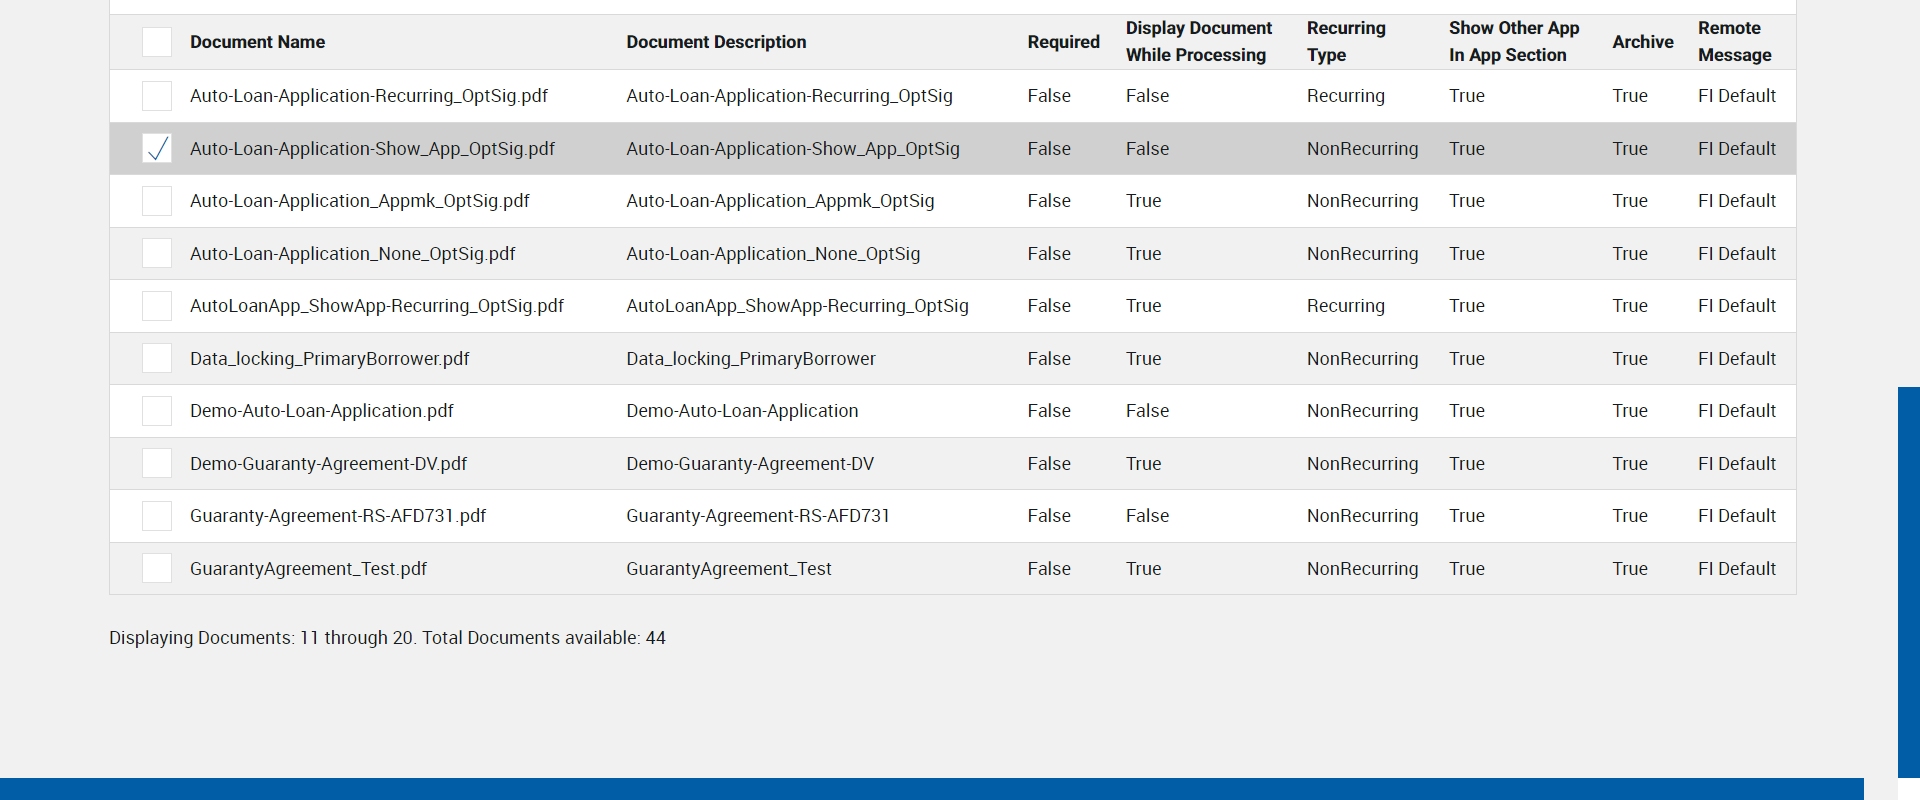Screen dimensions: 1920x800
Task: Click the Archive column header
Action: 1642,42
